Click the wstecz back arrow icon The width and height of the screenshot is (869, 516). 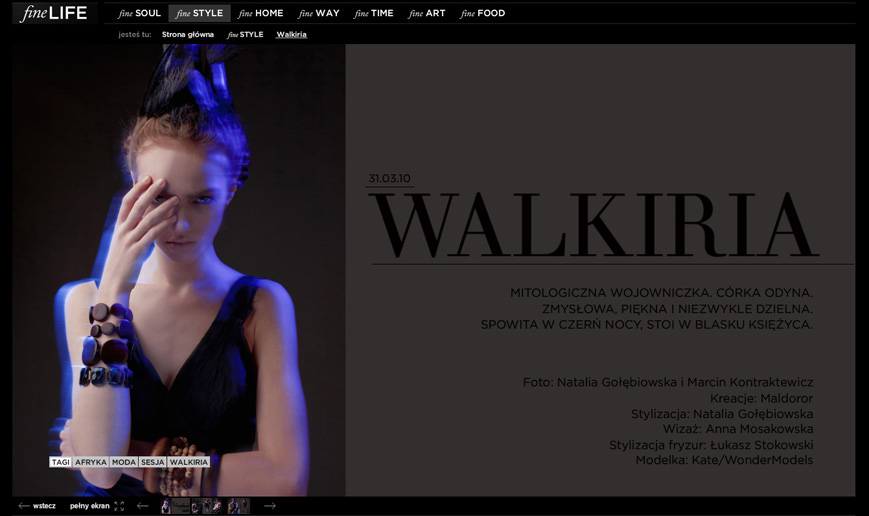click(x=24, y=506)
